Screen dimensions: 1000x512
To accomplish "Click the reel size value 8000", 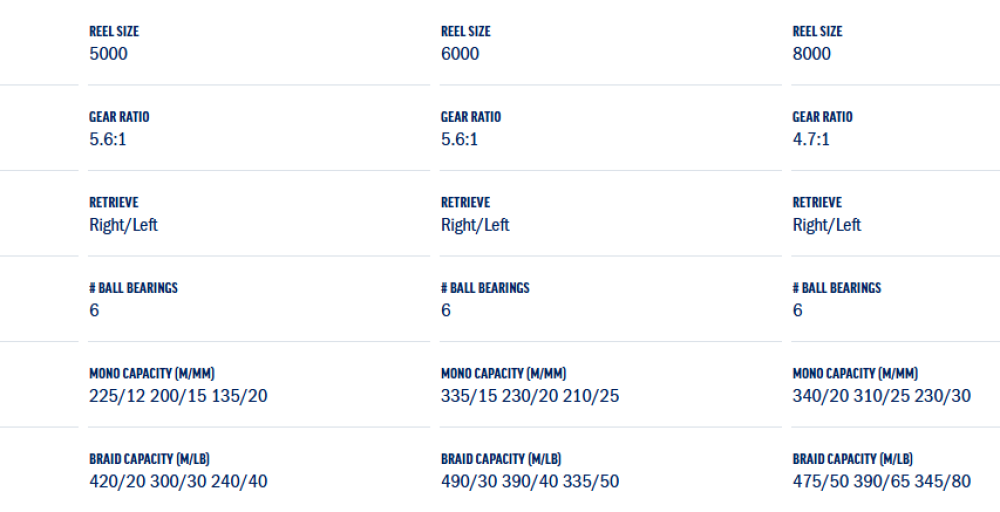I will (x=811, y=54).
